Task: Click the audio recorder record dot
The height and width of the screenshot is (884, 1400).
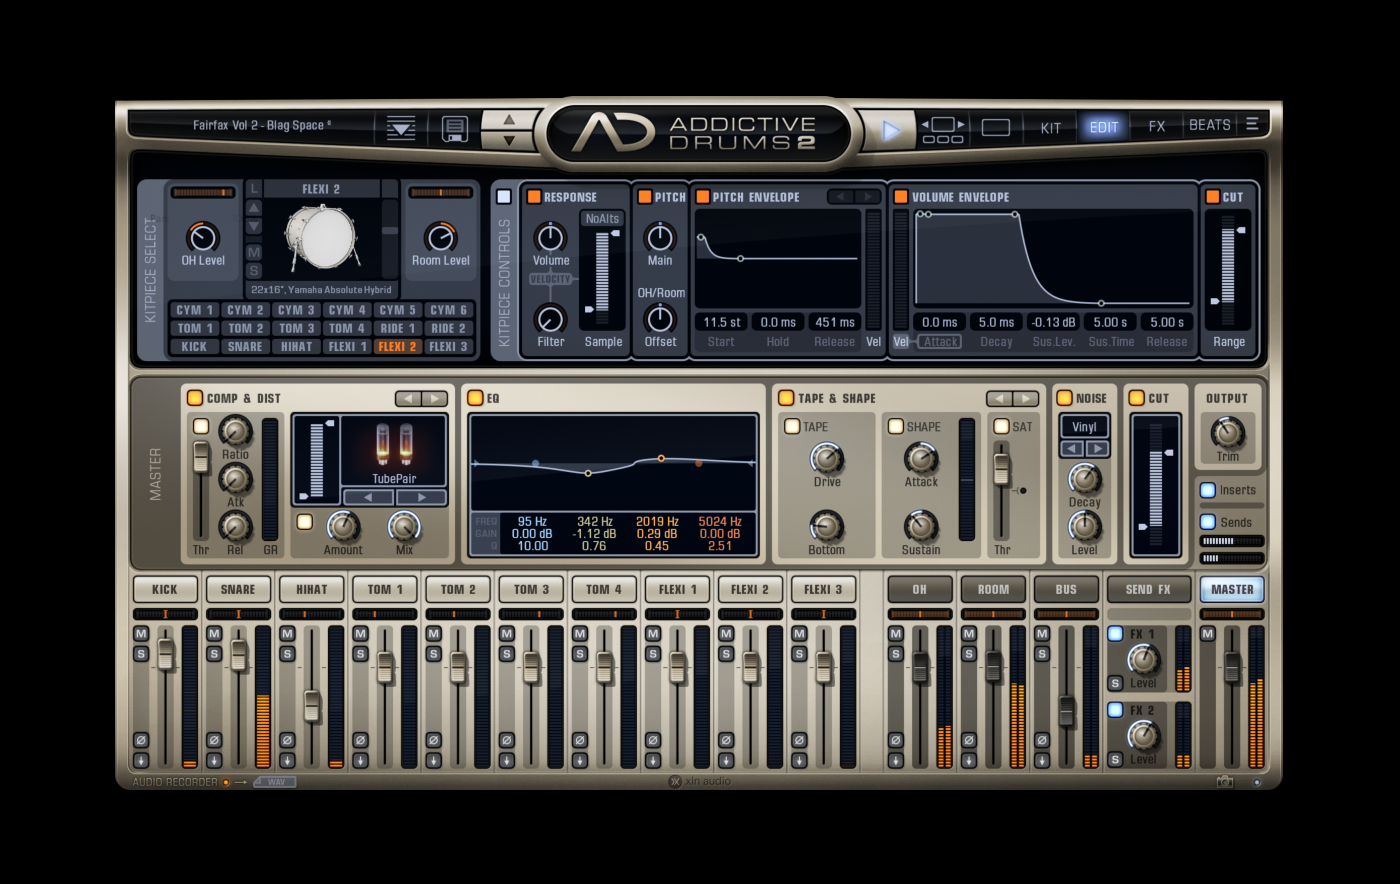Action: (x=226, y=782)
